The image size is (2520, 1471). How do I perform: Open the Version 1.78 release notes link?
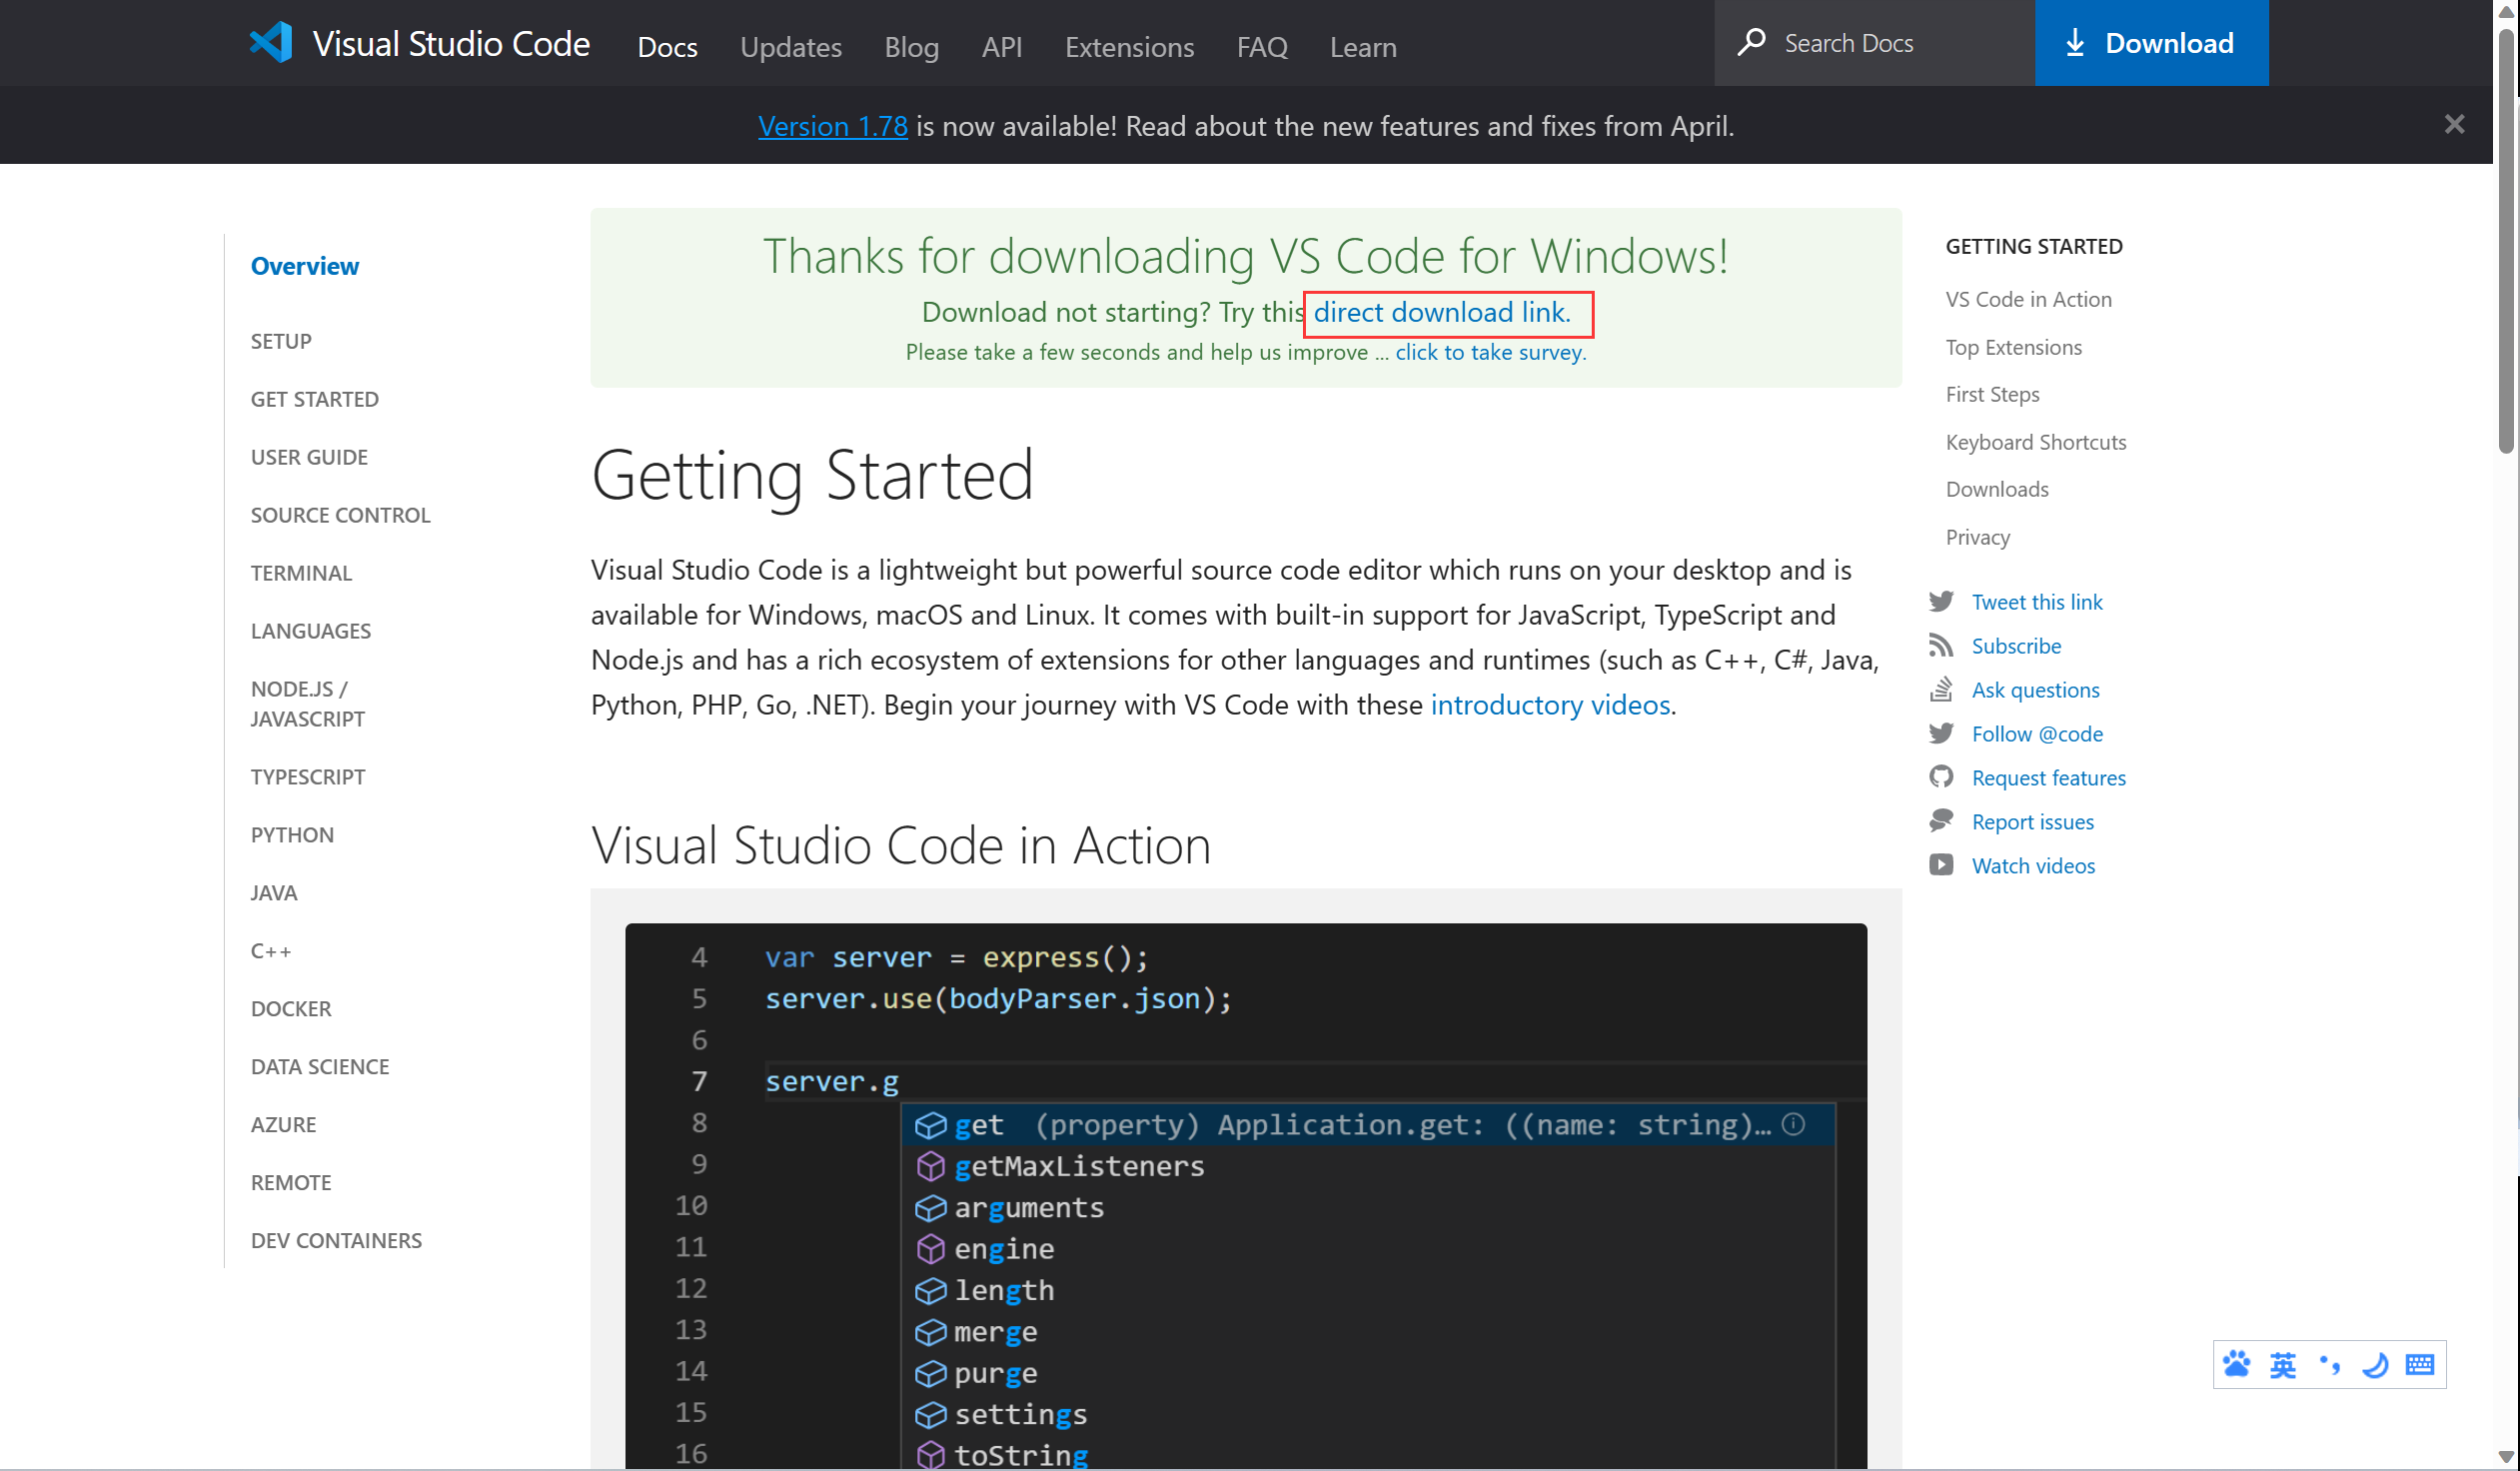click(832, 126)
